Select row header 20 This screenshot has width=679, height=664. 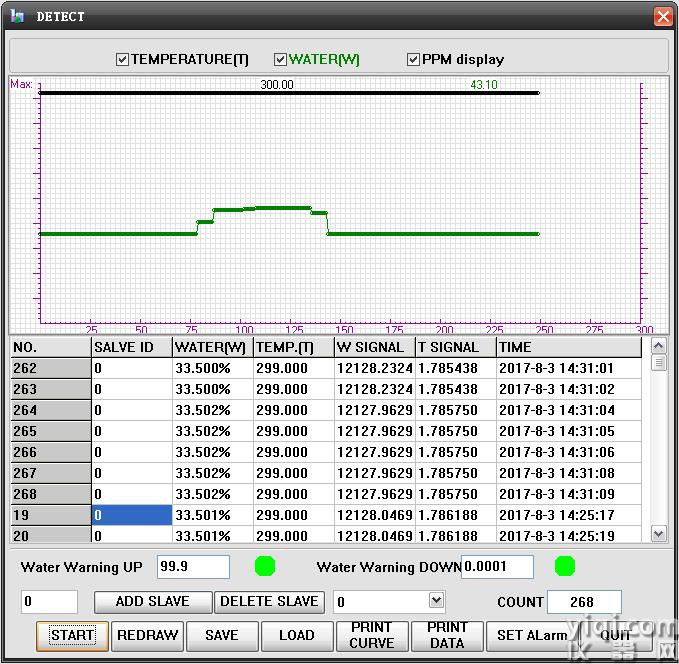(51, 535)
